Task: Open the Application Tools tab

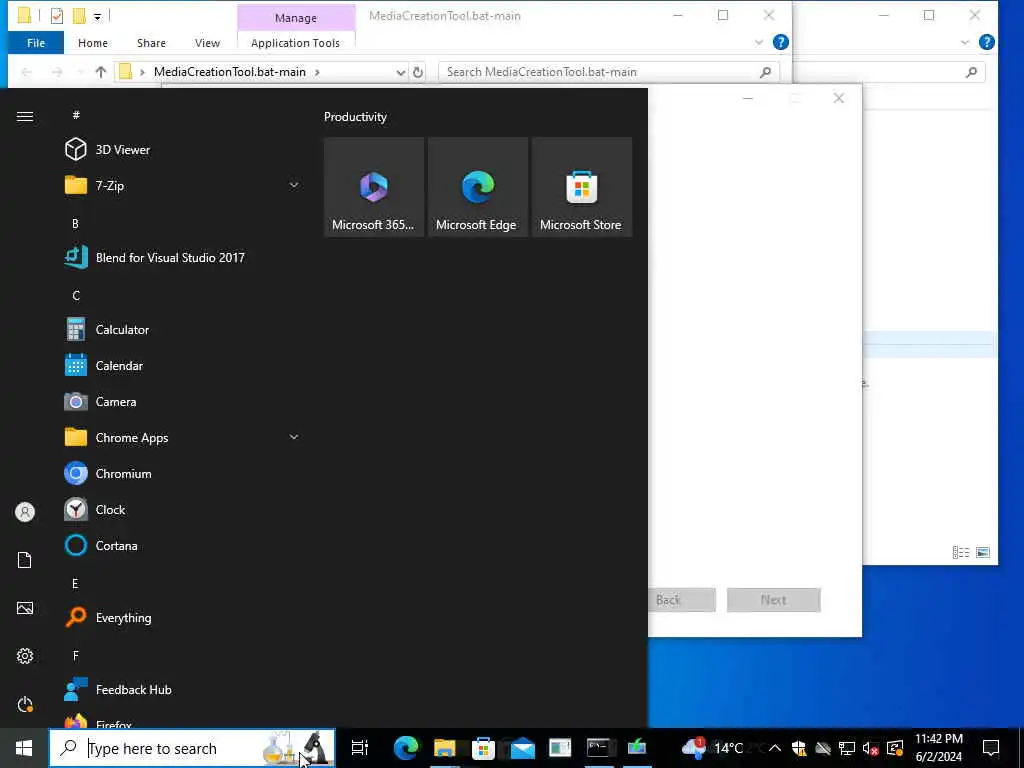Action: click(295, 42)
